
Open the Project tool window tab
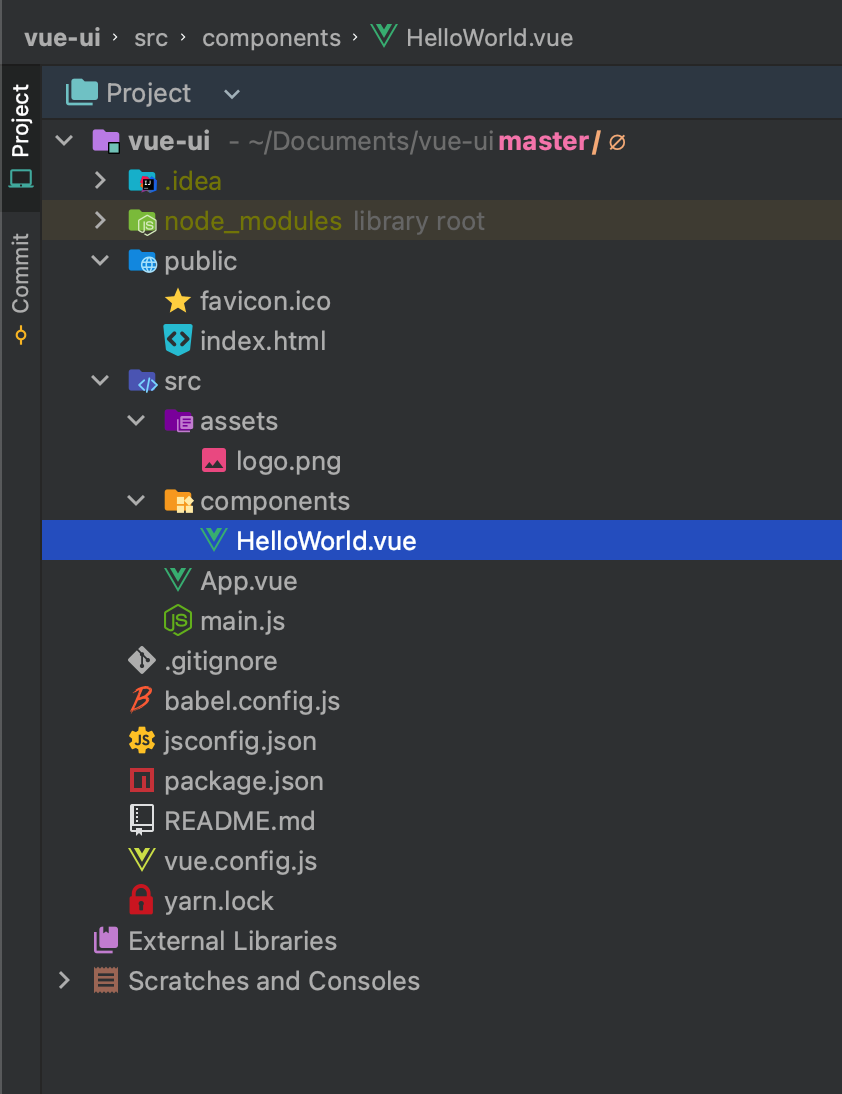click(x=21, y=137)
